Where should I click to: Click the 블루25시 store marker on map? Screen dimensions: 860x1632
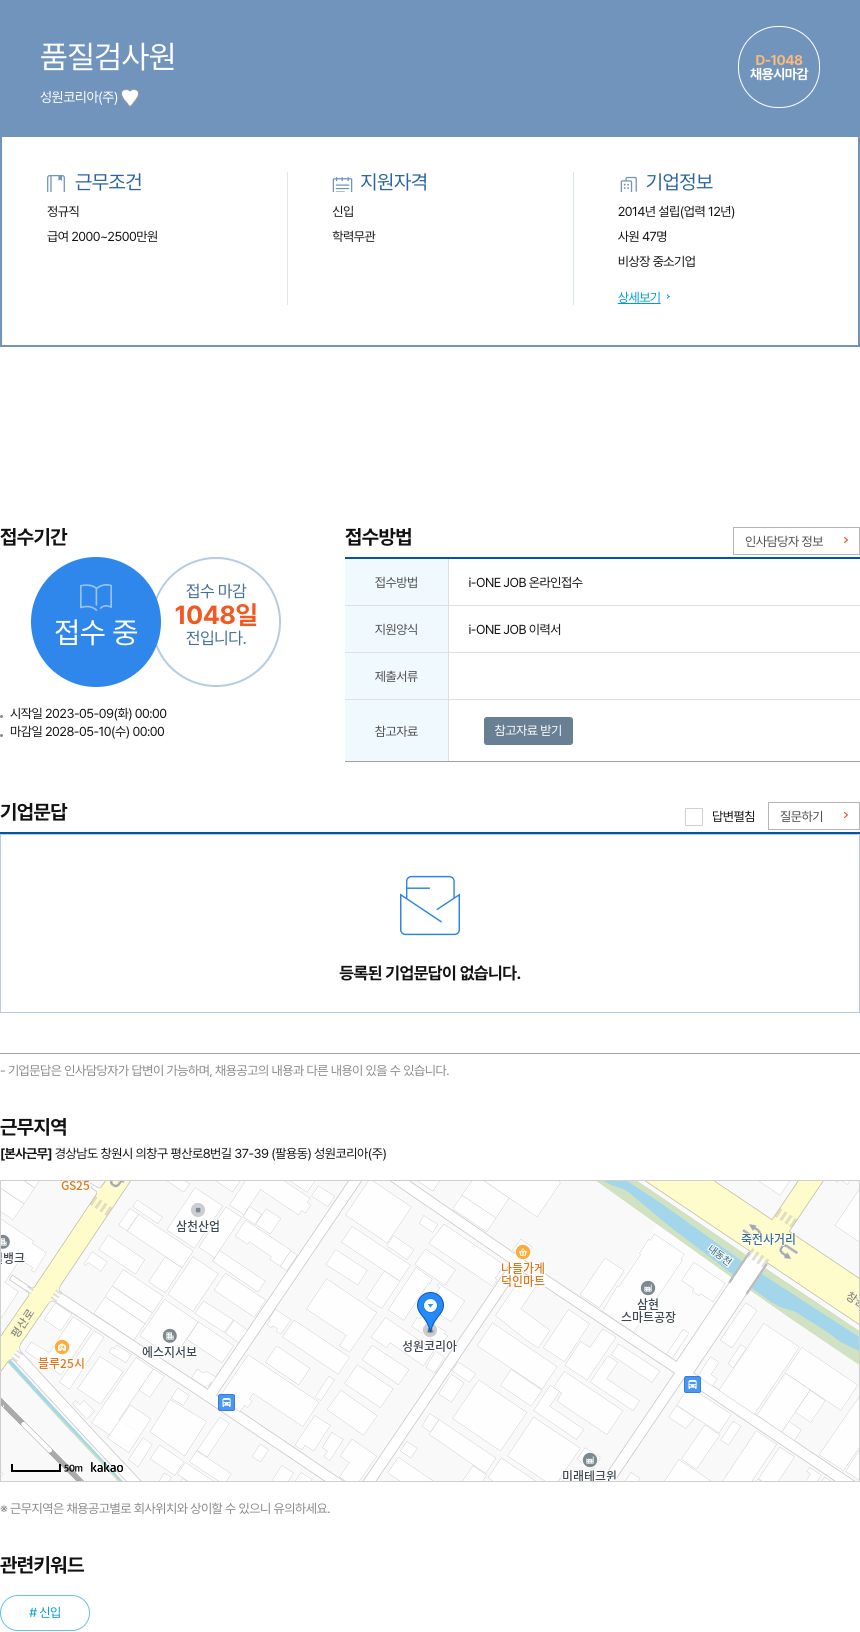click(62, 1347)
